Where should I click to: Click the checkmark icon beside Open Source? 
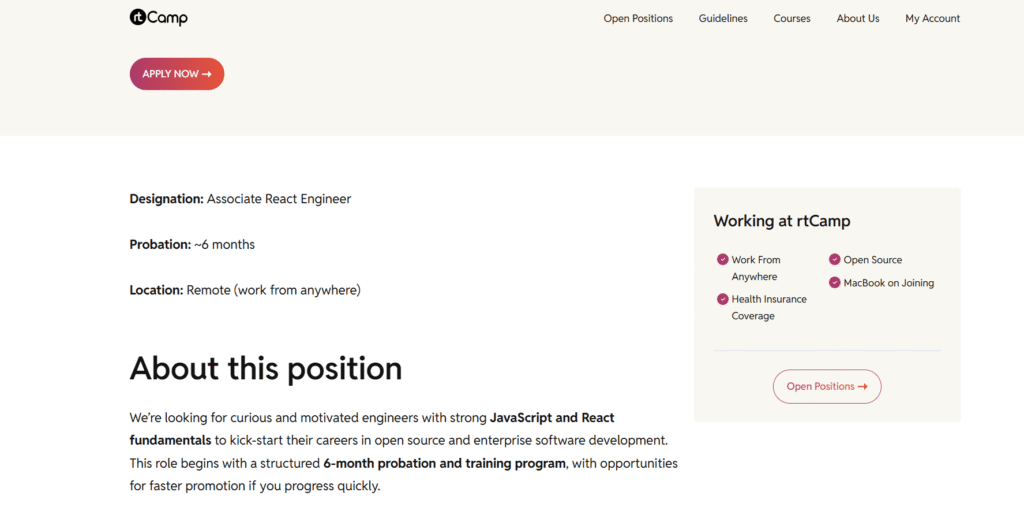coord(835,260)
